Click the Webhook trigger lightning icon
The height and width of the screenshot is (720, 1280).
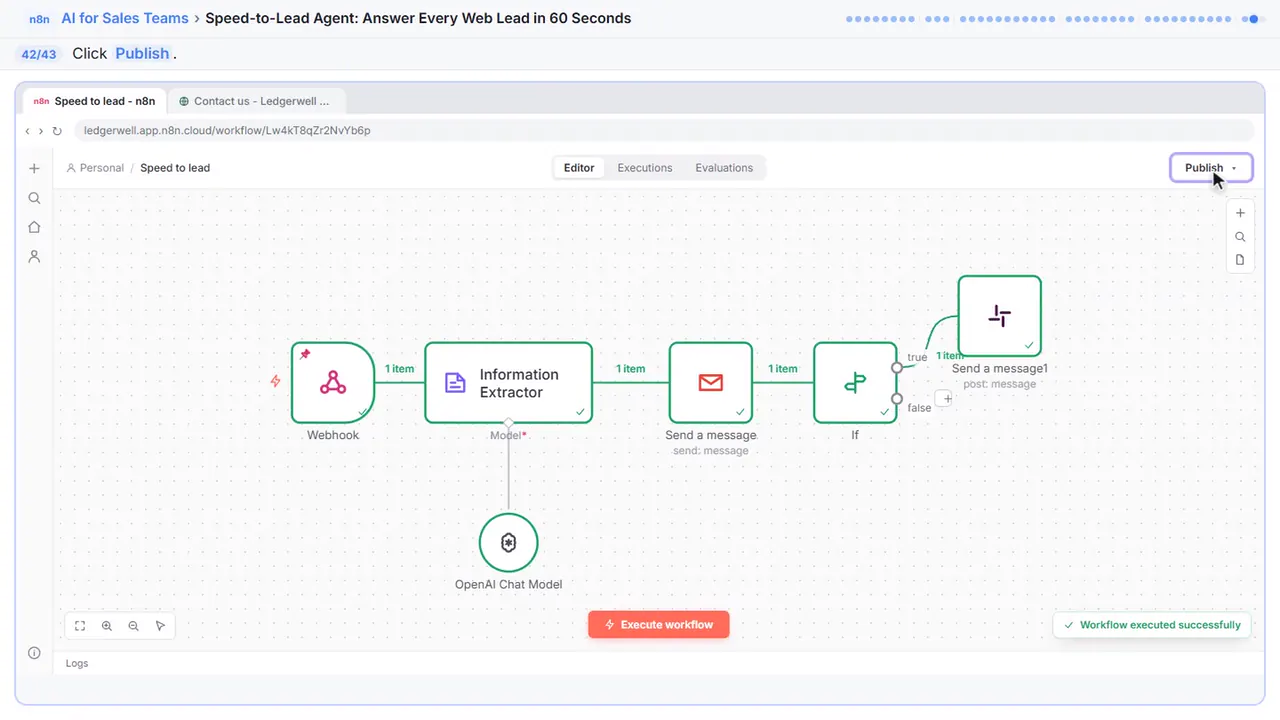tap(276, 381)
